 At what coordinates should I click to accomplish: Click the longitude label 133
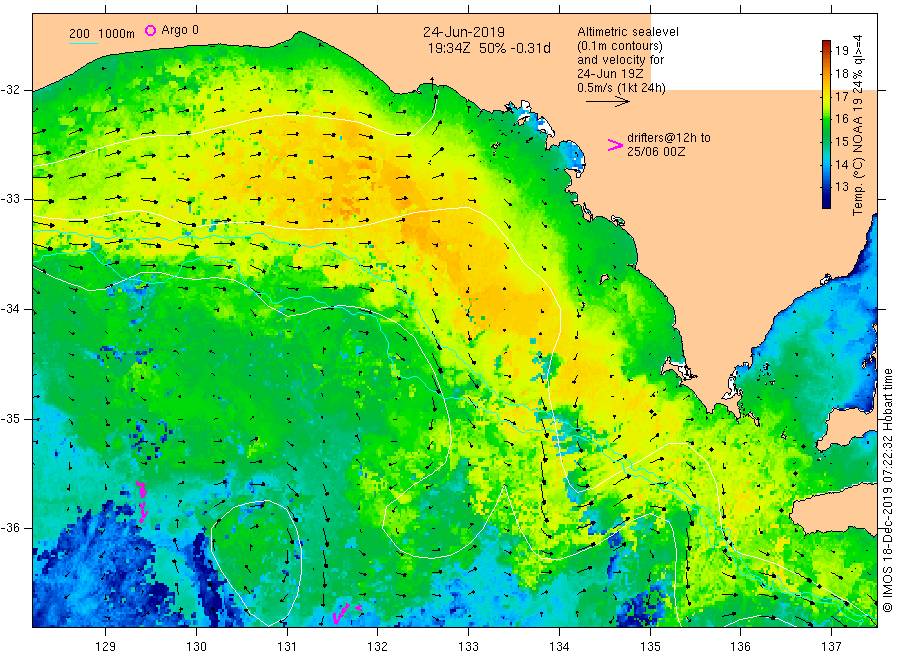tap(468, 647)
